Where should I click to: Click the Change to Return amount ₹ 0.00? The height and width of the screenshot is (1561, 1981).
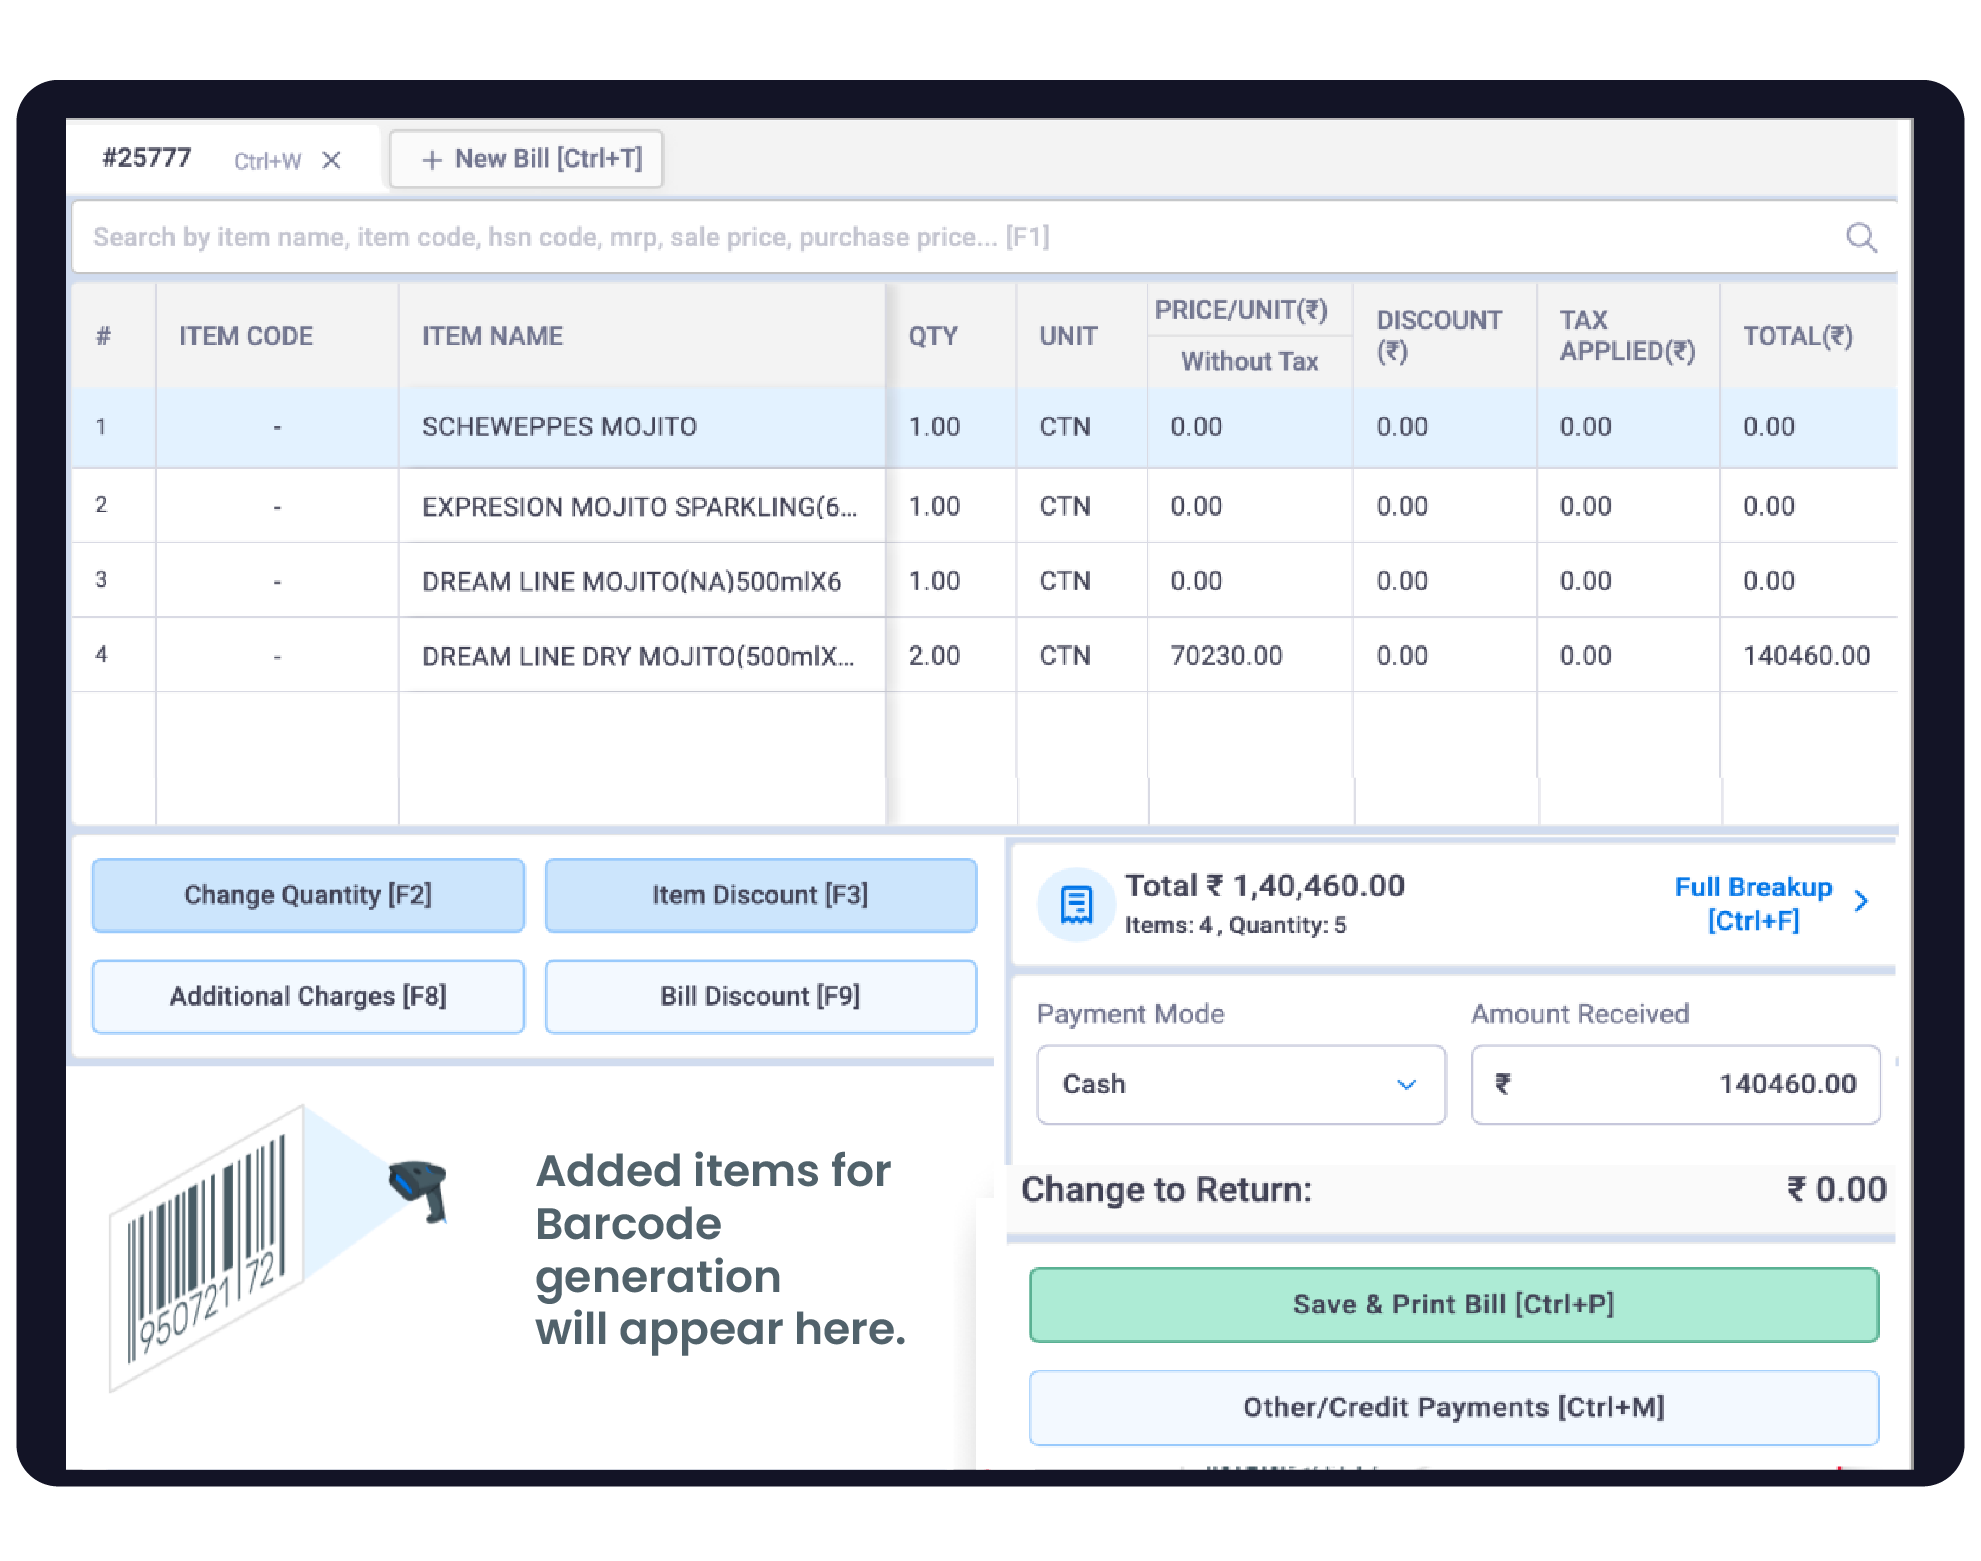[1836, 1190]
